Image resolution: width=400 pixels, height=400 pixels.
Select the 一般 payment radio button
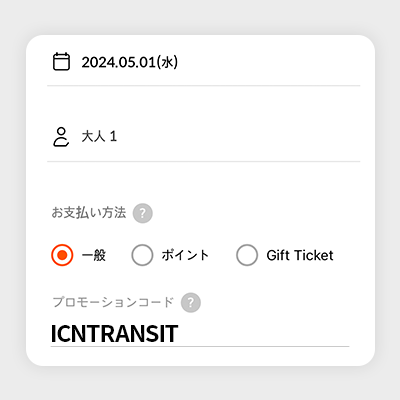click(x=62, y=255)
